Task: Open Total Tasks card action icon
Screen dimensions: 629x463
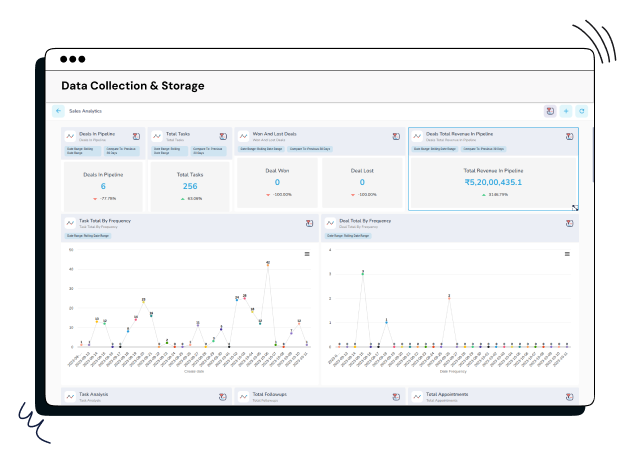Action: coord(223,136)
